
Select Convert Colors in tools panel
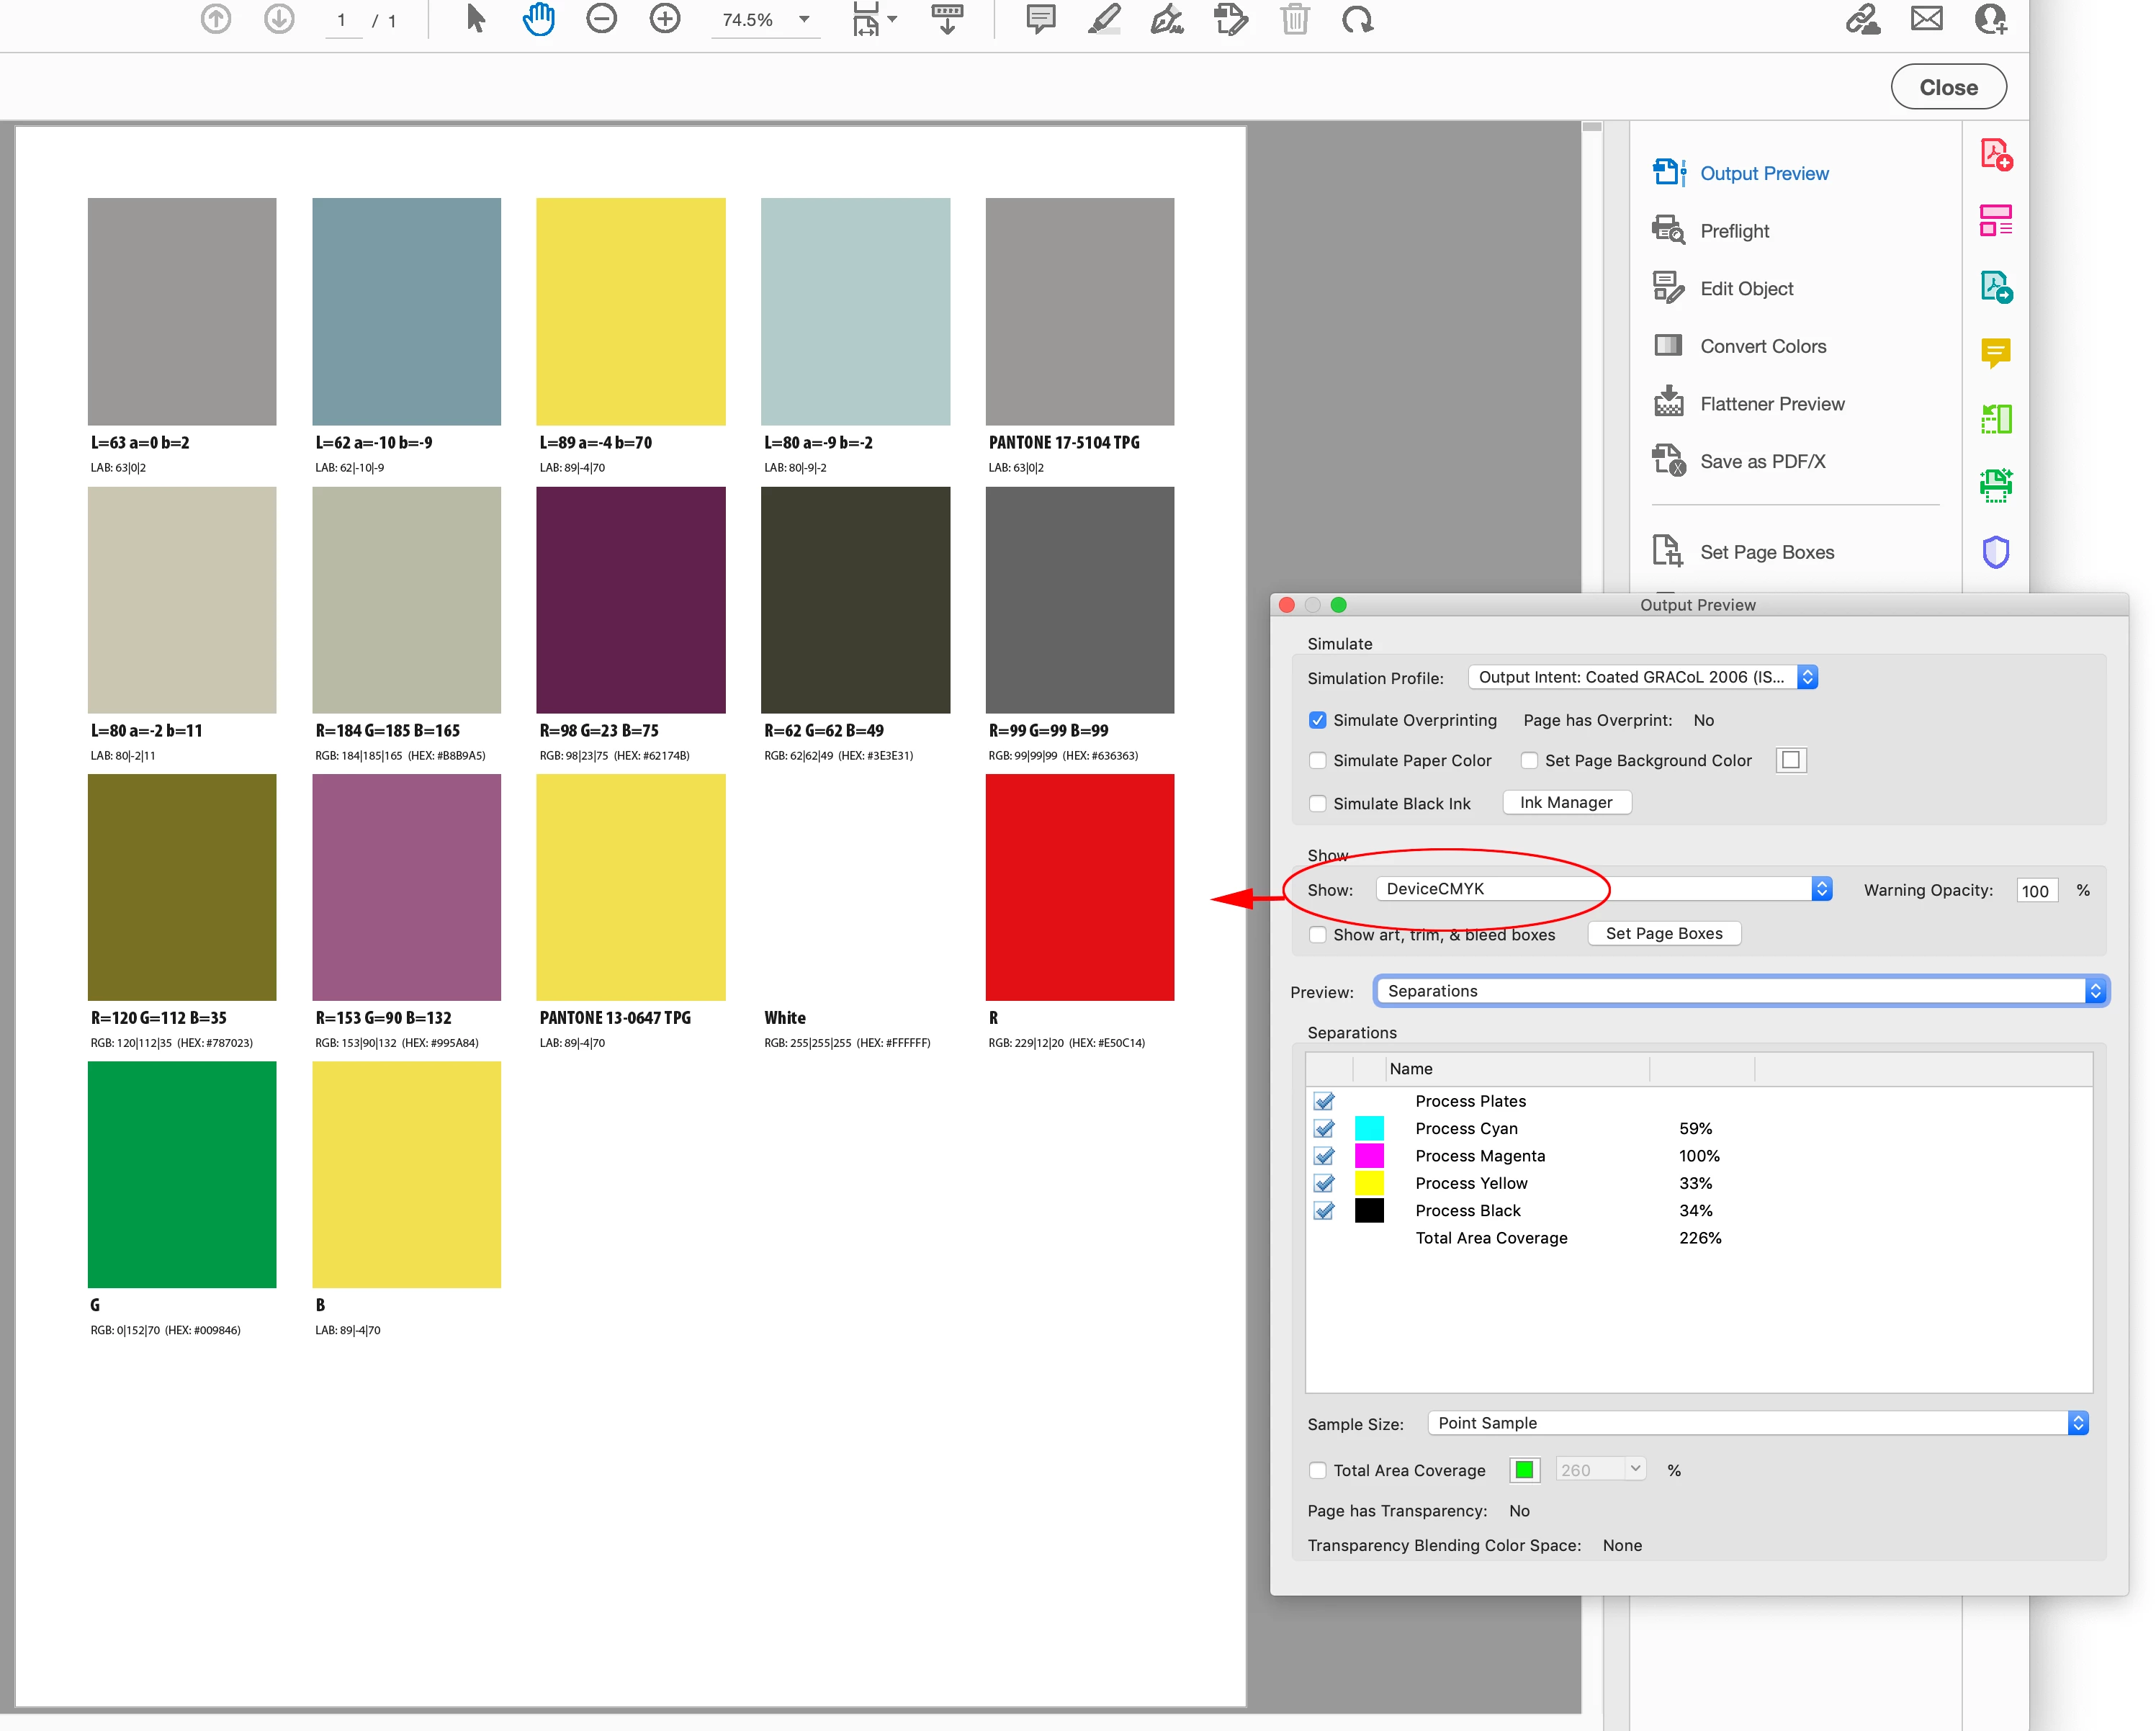1762,346
